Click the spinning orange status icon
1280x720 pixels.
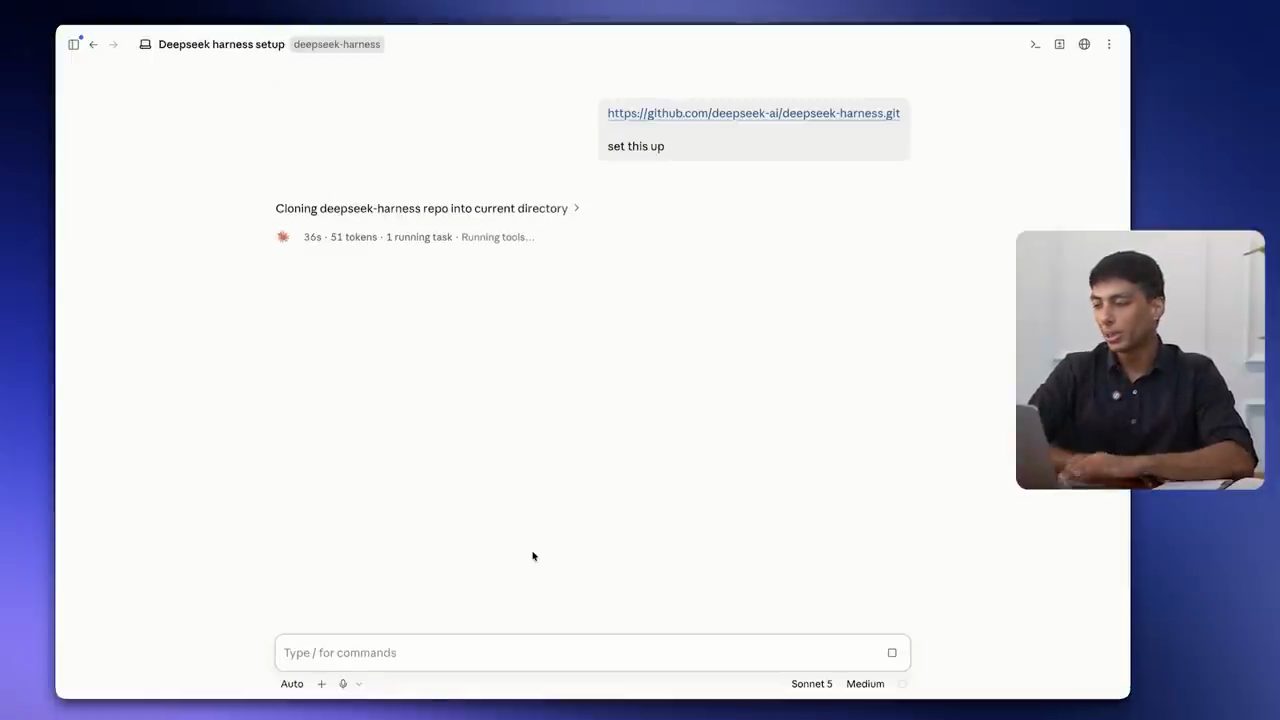[283, 237]
